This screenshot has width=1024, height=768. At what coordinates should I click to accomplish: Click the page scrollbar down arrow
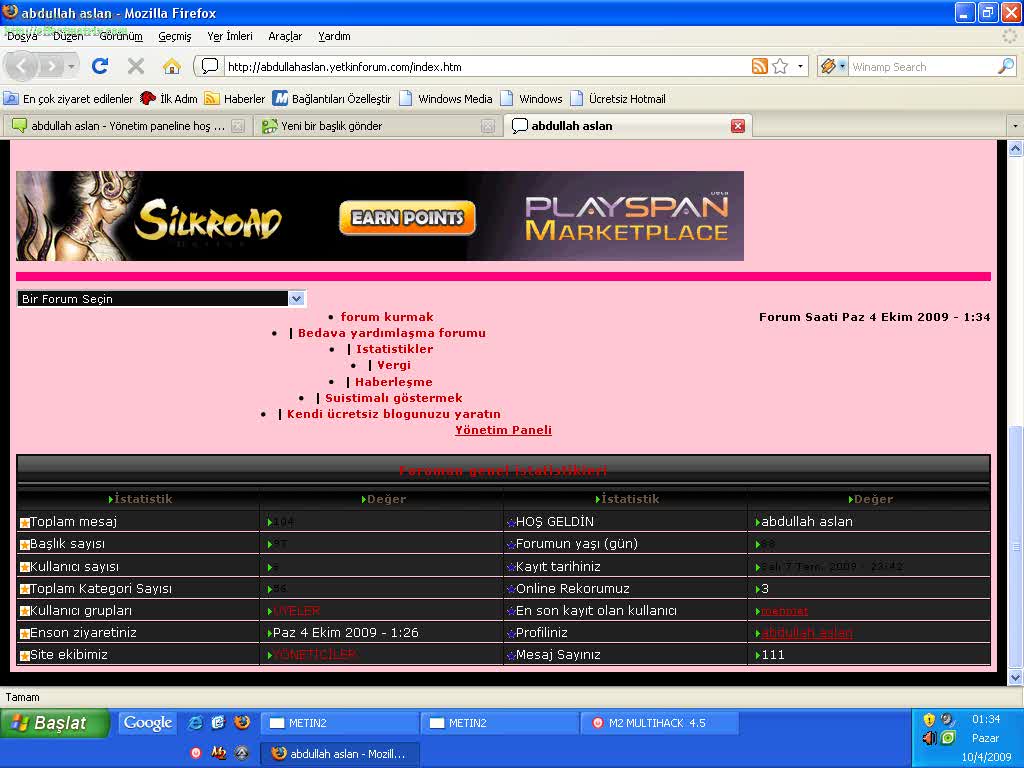[x=1015, y=678]
